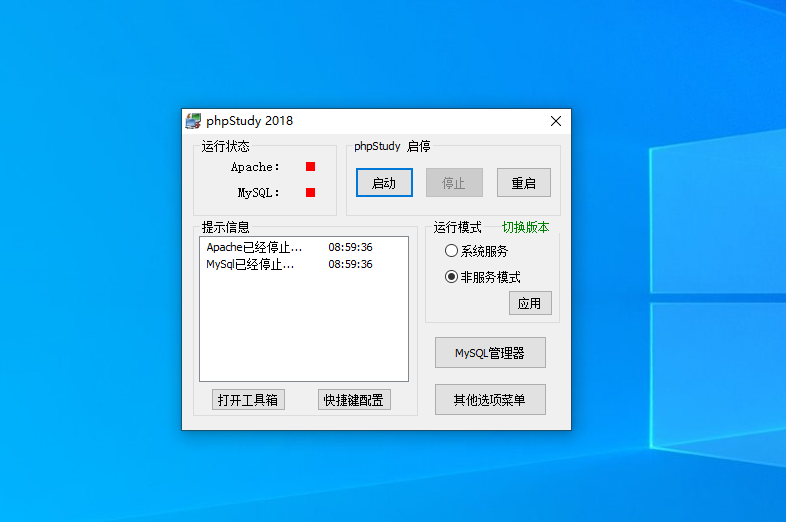Restart services with the 重启 button
786x522 pixels.
524,183
